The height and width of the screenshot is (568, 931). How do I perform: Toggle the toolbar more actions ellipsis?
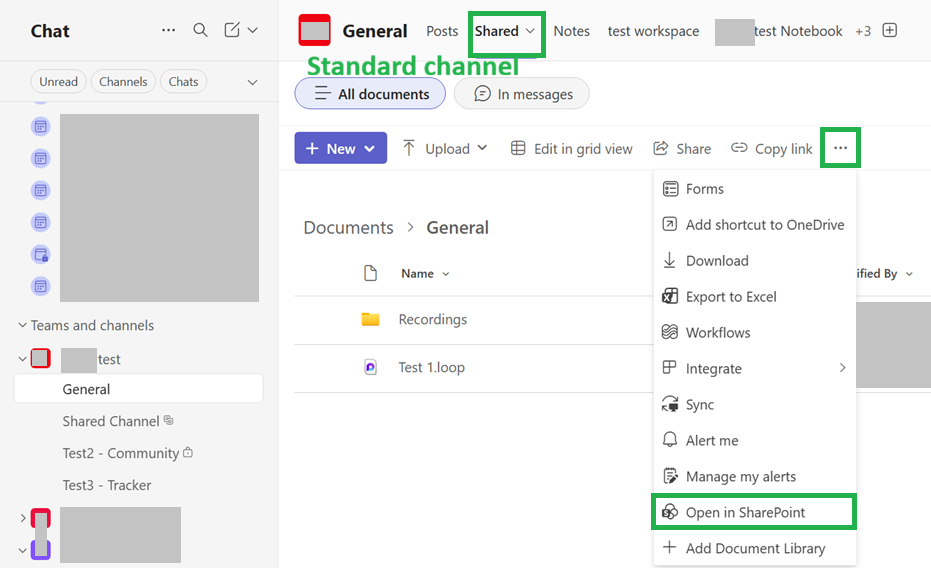tap(840, 148)
